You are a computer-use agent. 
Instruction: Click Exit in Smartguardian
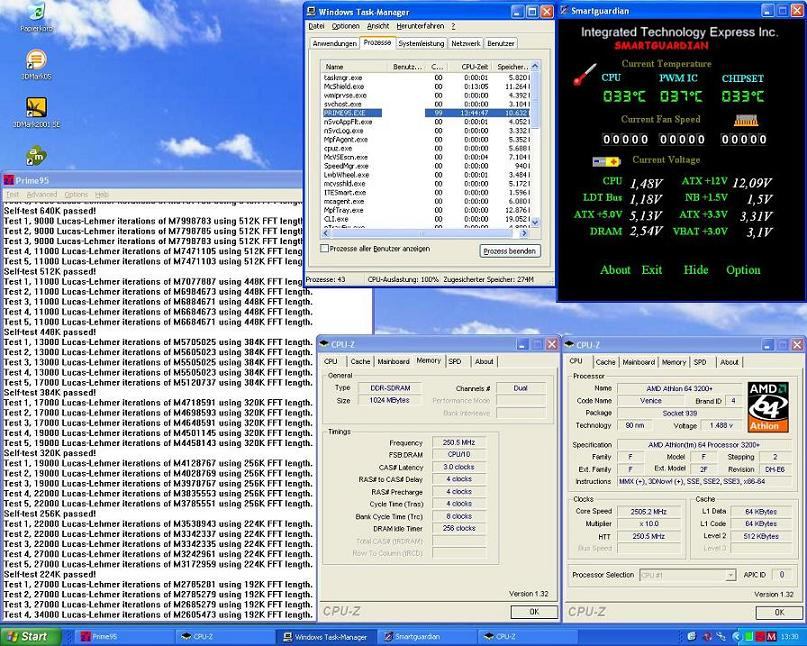[x=652, y=270]
